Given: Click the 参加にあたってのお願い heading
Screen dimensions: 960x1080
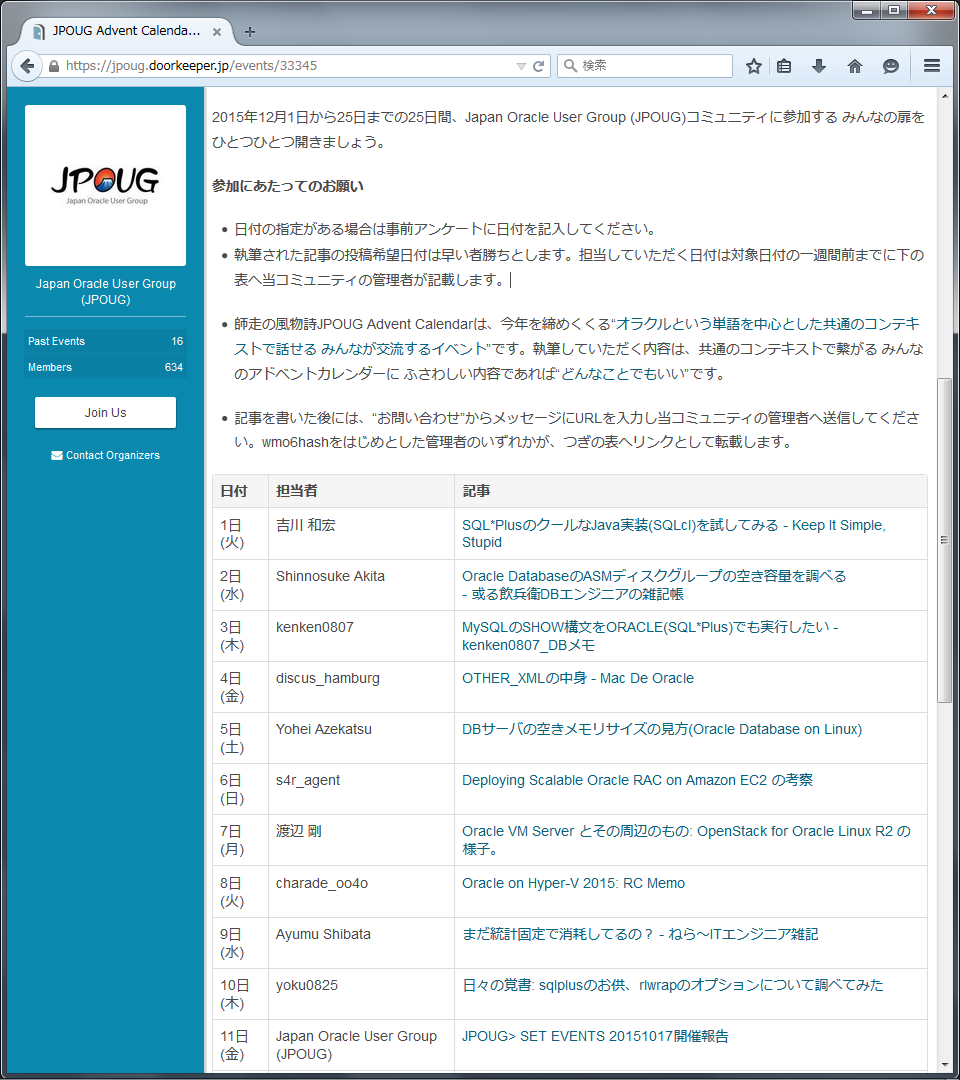Looking at the screenshot, I should coord(288,186).
